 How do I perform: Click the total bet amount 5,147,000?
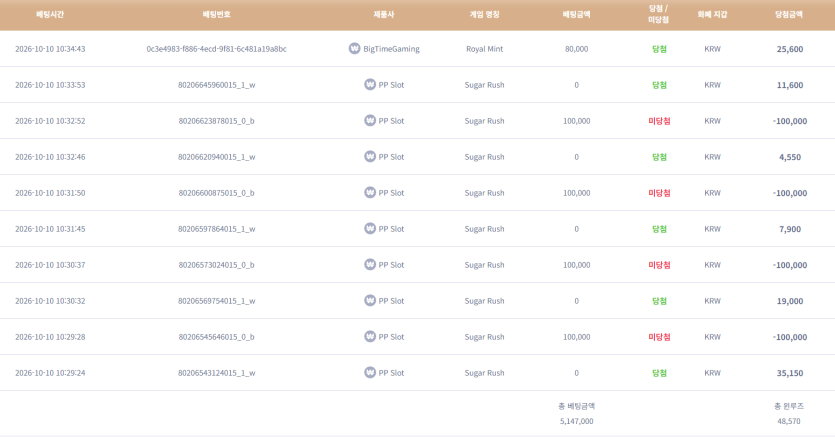pyautogui.click(x=577, y=421)
